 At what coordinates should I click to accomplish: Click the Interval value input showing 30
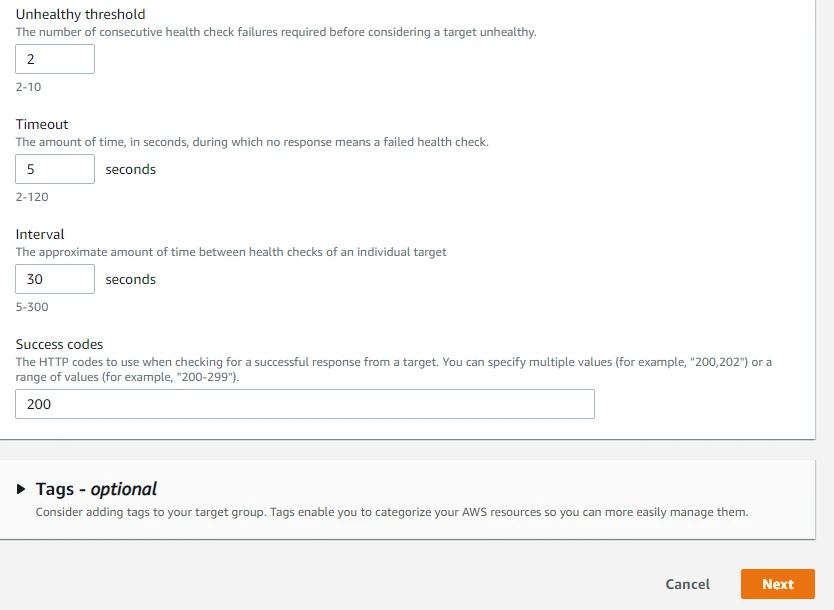(x=54, y=278)
